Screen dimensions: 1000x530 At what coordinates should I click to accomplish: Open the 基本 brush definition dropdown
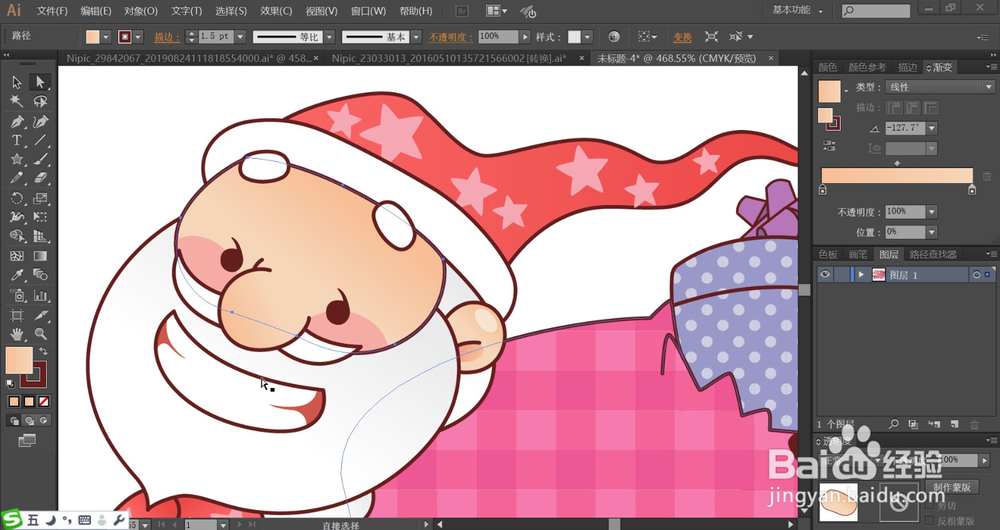[416, 37]
